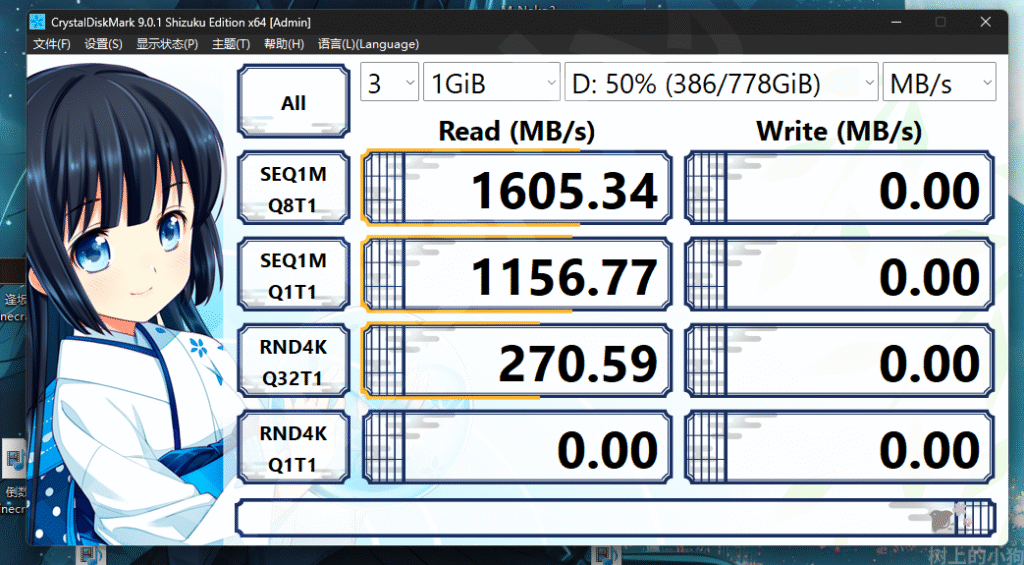Click the SEQ1M Q1T1 write value 0.00
The width and height of the screenshot is (1024, 565).
pyautogui.click(x=839, y=274)
